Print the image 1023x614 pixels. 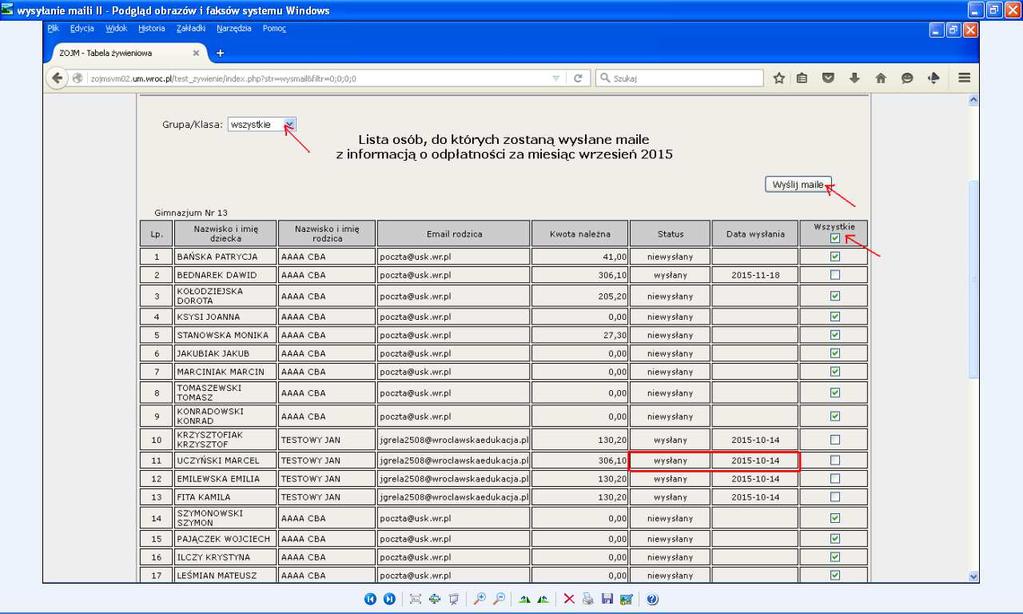tap(588, 598)
